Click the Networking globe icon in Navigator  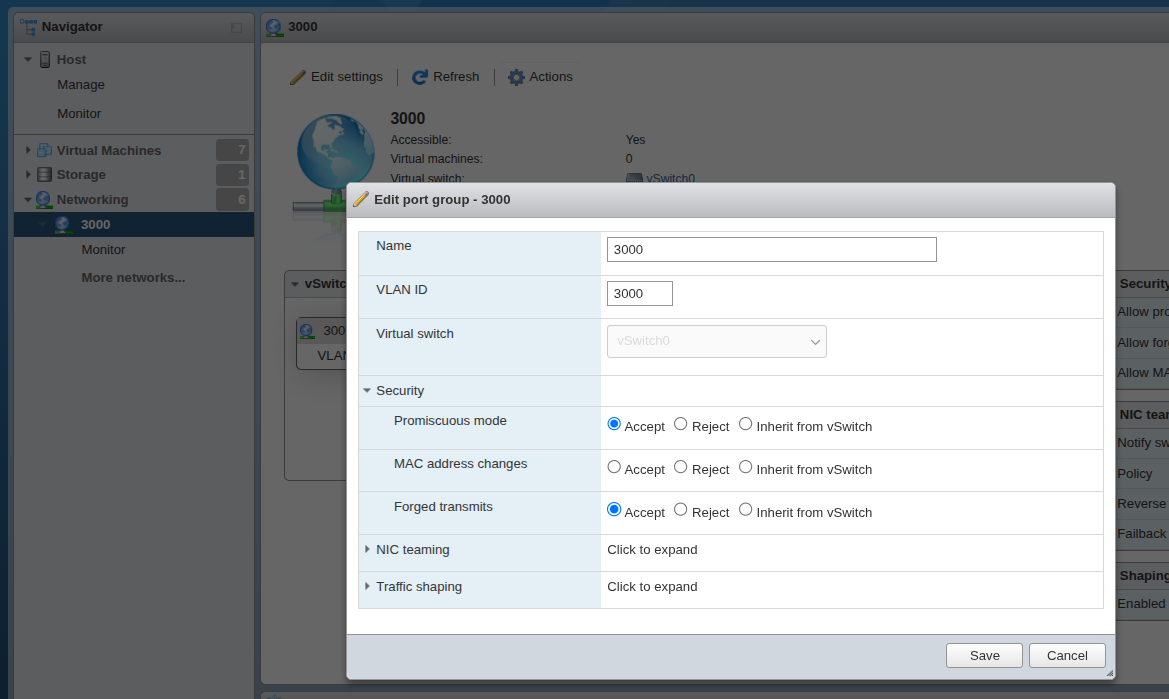pos(43,200)
